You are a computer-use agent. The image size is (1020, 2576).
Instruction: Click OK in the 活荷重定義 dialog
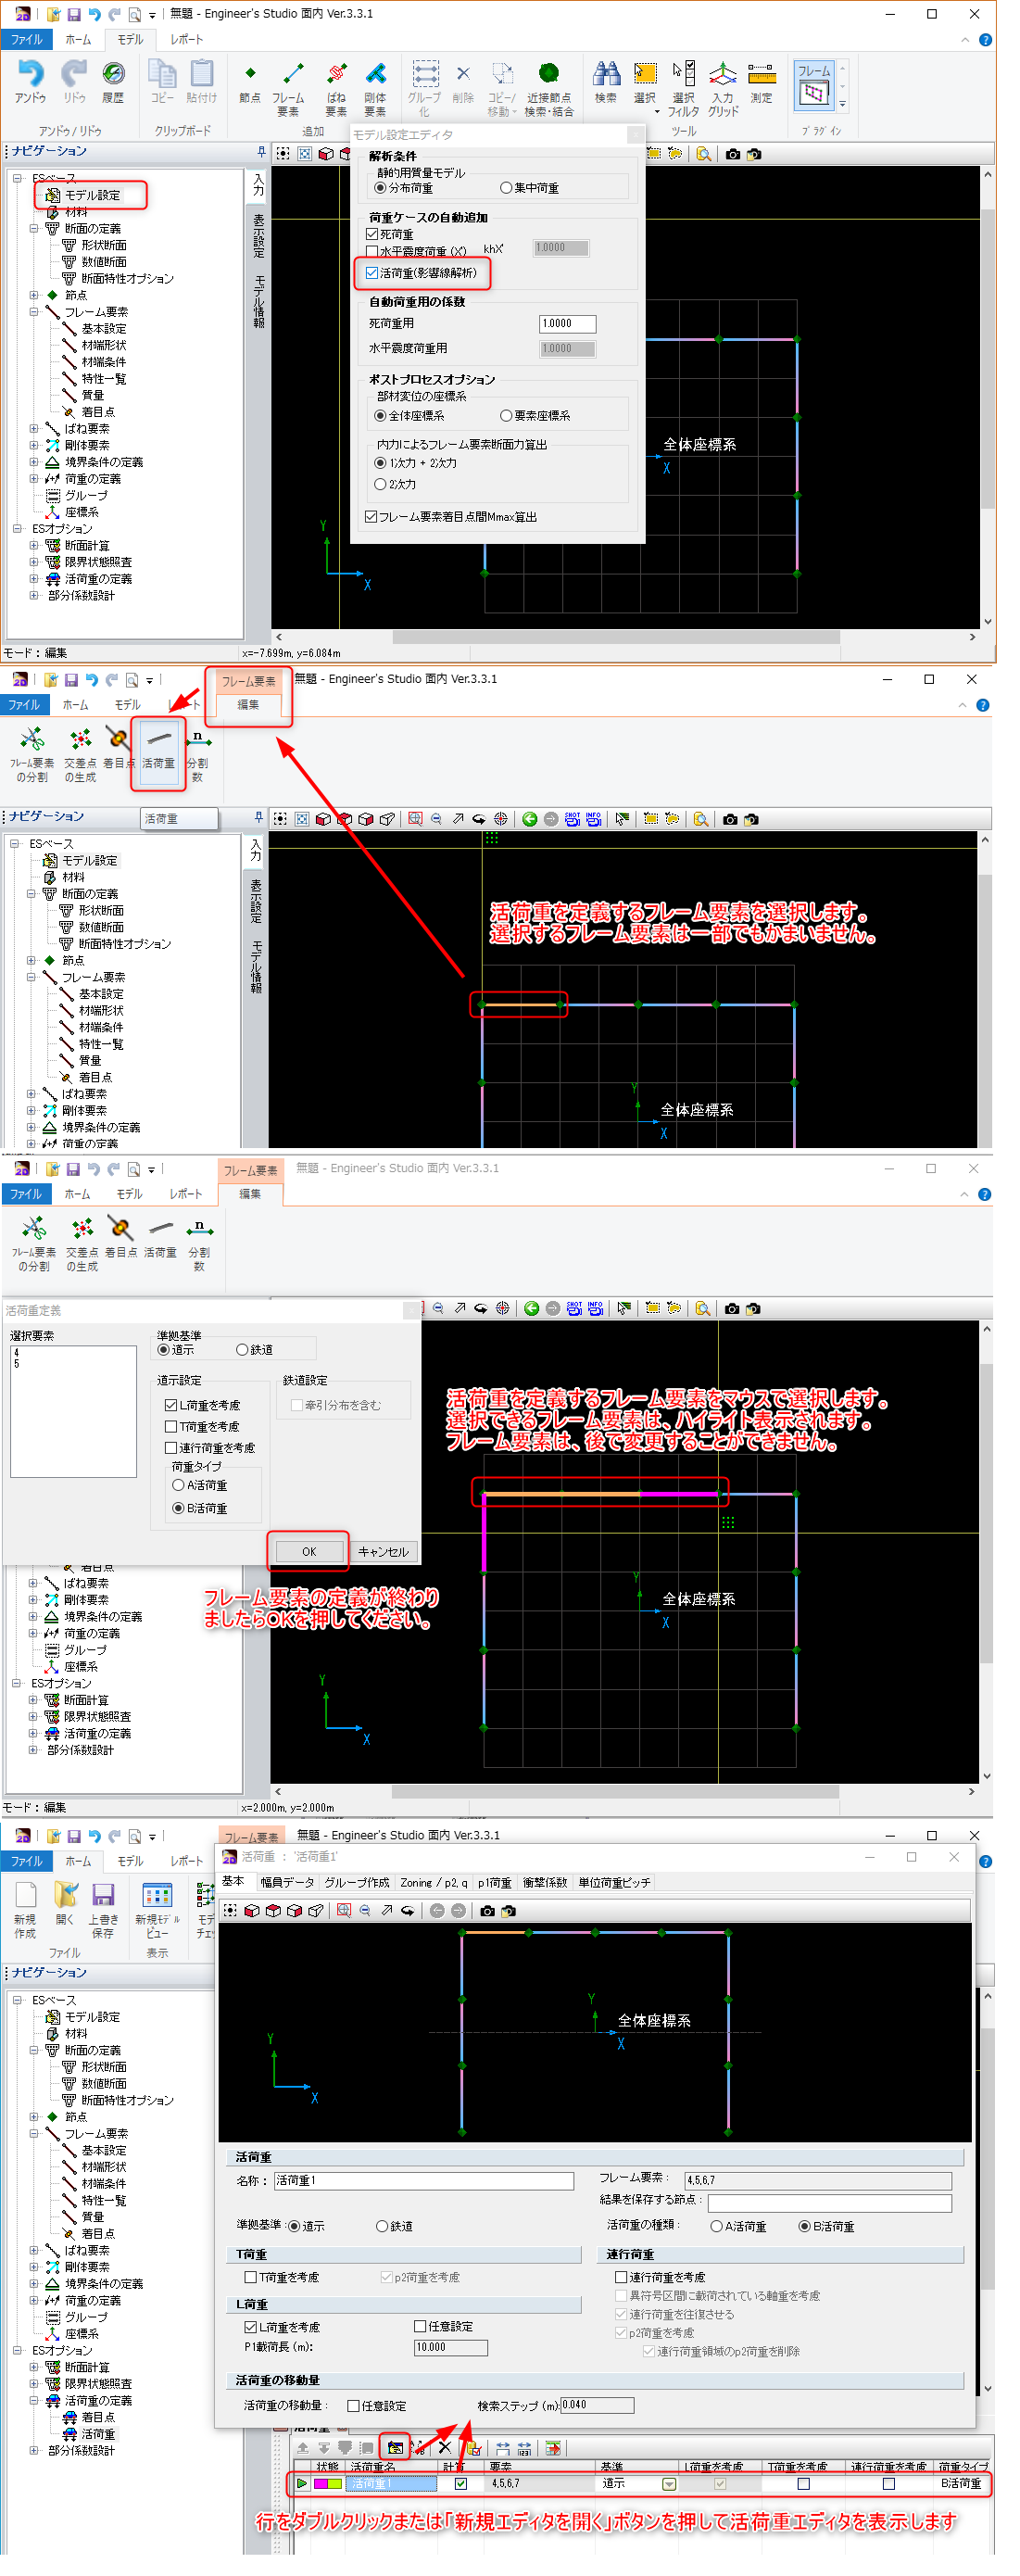pyautogui.click(x=309, y=1553)
